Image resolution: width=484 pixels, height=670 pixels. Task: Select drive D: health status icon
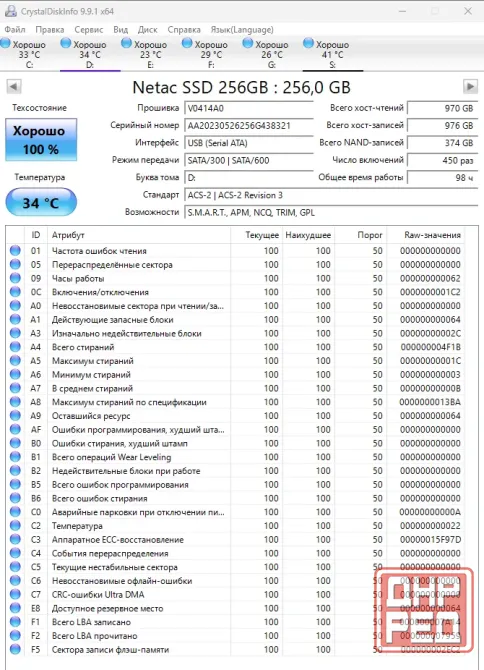coord(66,43)
